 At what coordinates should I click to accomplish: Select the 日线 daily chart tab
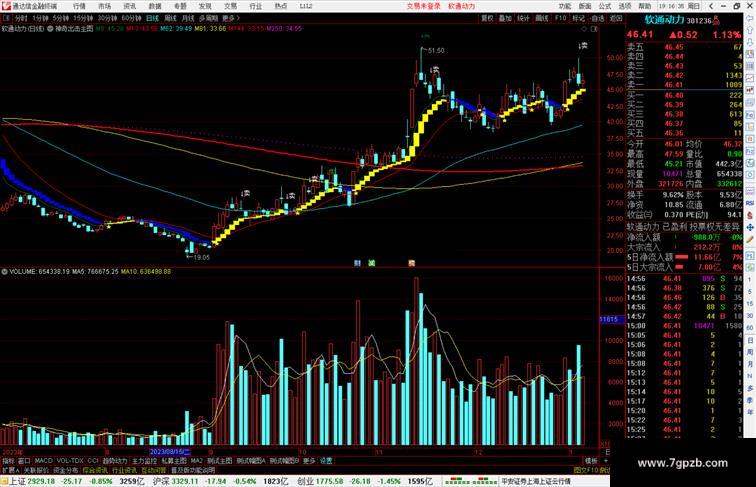point(152,18)
